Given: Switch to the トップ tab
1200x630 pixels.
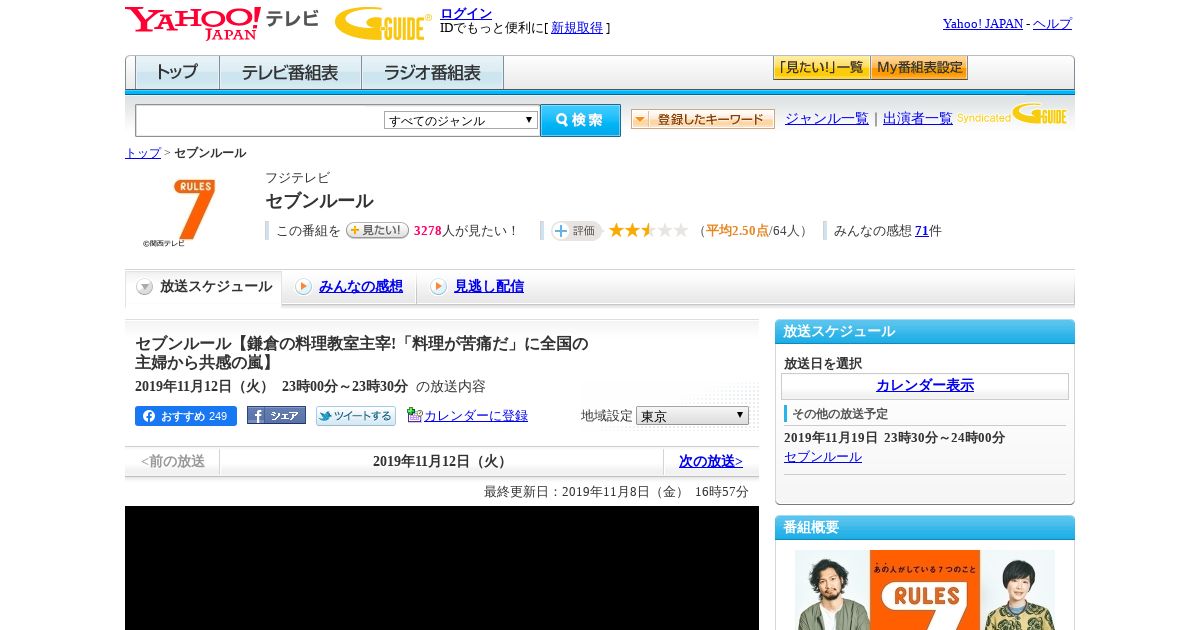Looking at the screenshot, I should click(x=177, y=73).
